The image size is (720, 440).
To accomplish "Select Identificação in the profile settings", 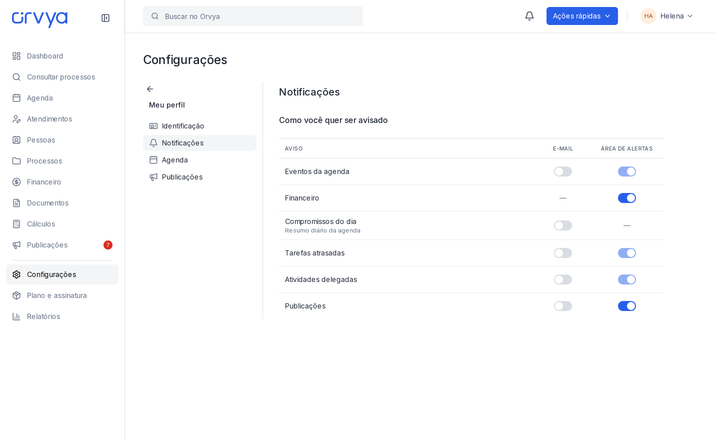I will tap(200, 126).
